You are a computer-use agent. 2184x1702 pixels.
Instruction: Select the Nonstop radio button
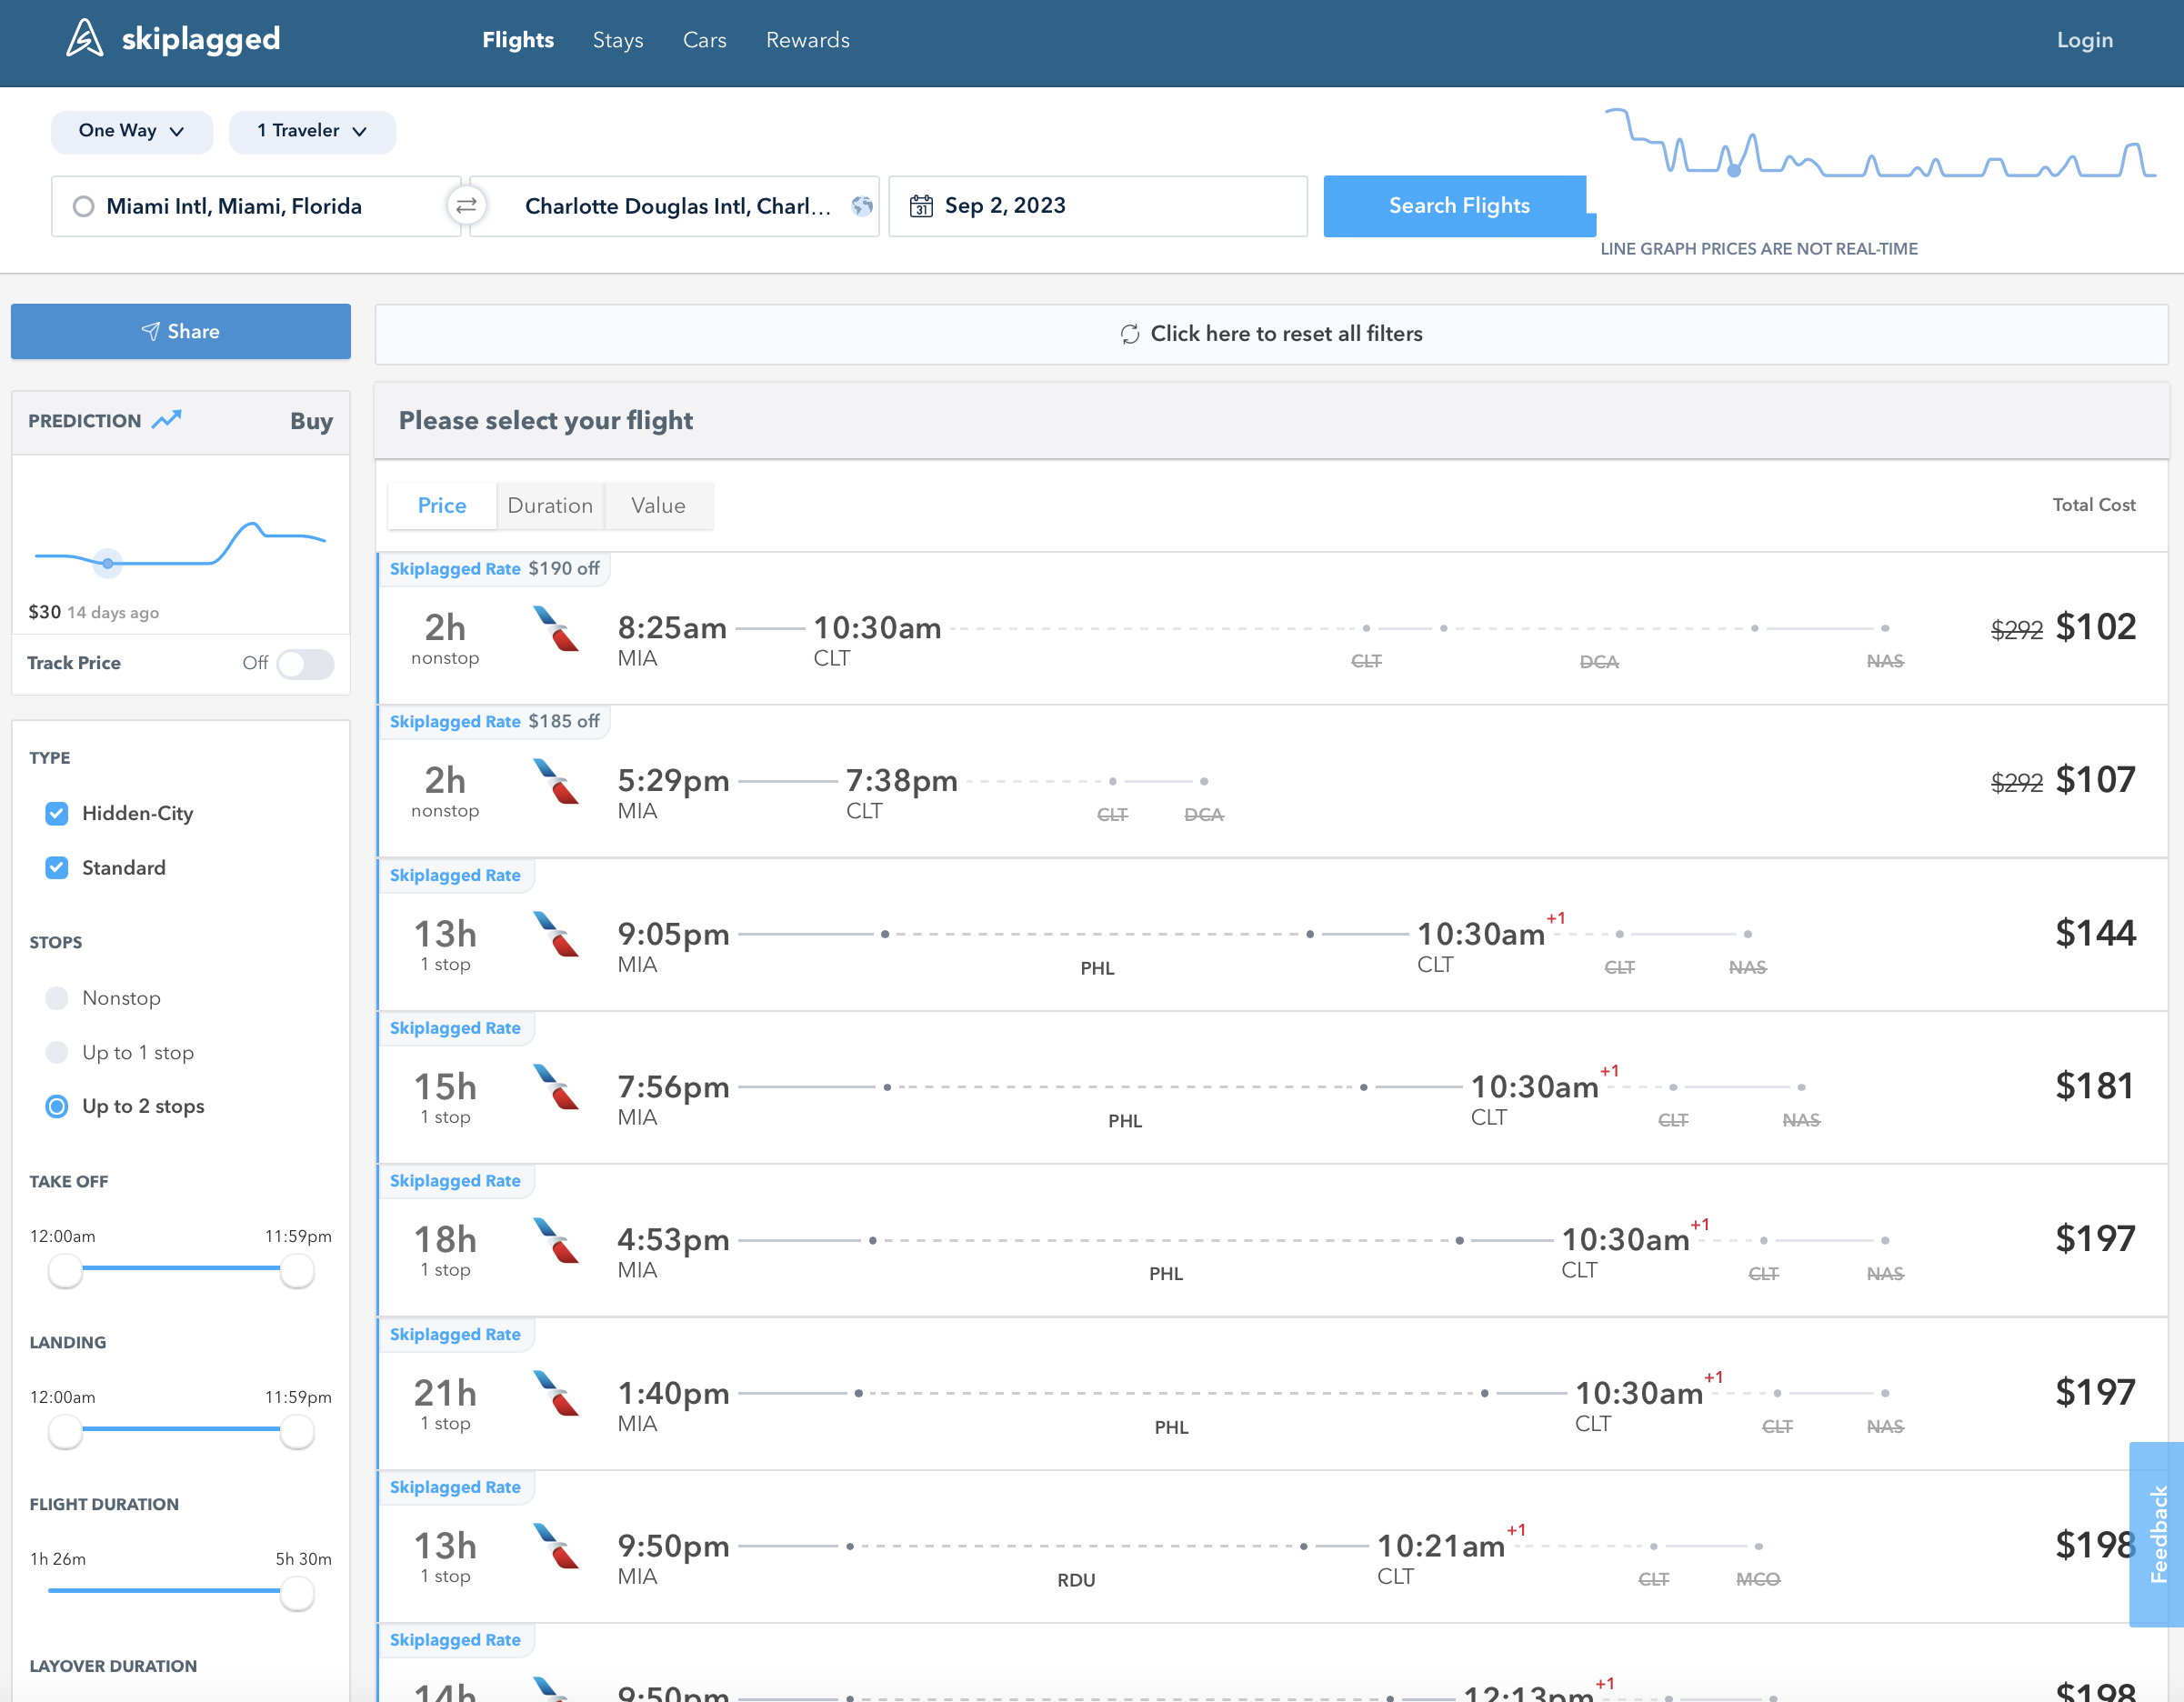(x=58, y=996)
